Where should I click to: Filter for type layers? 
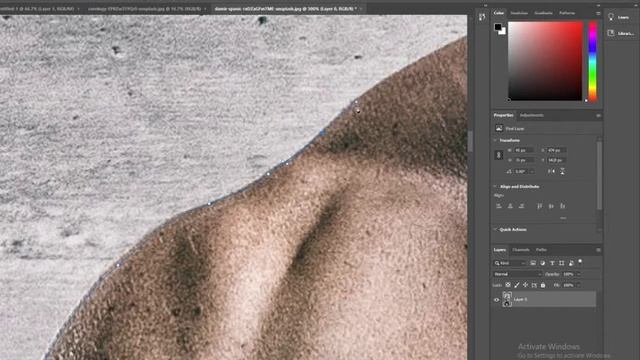click(552, 263)
